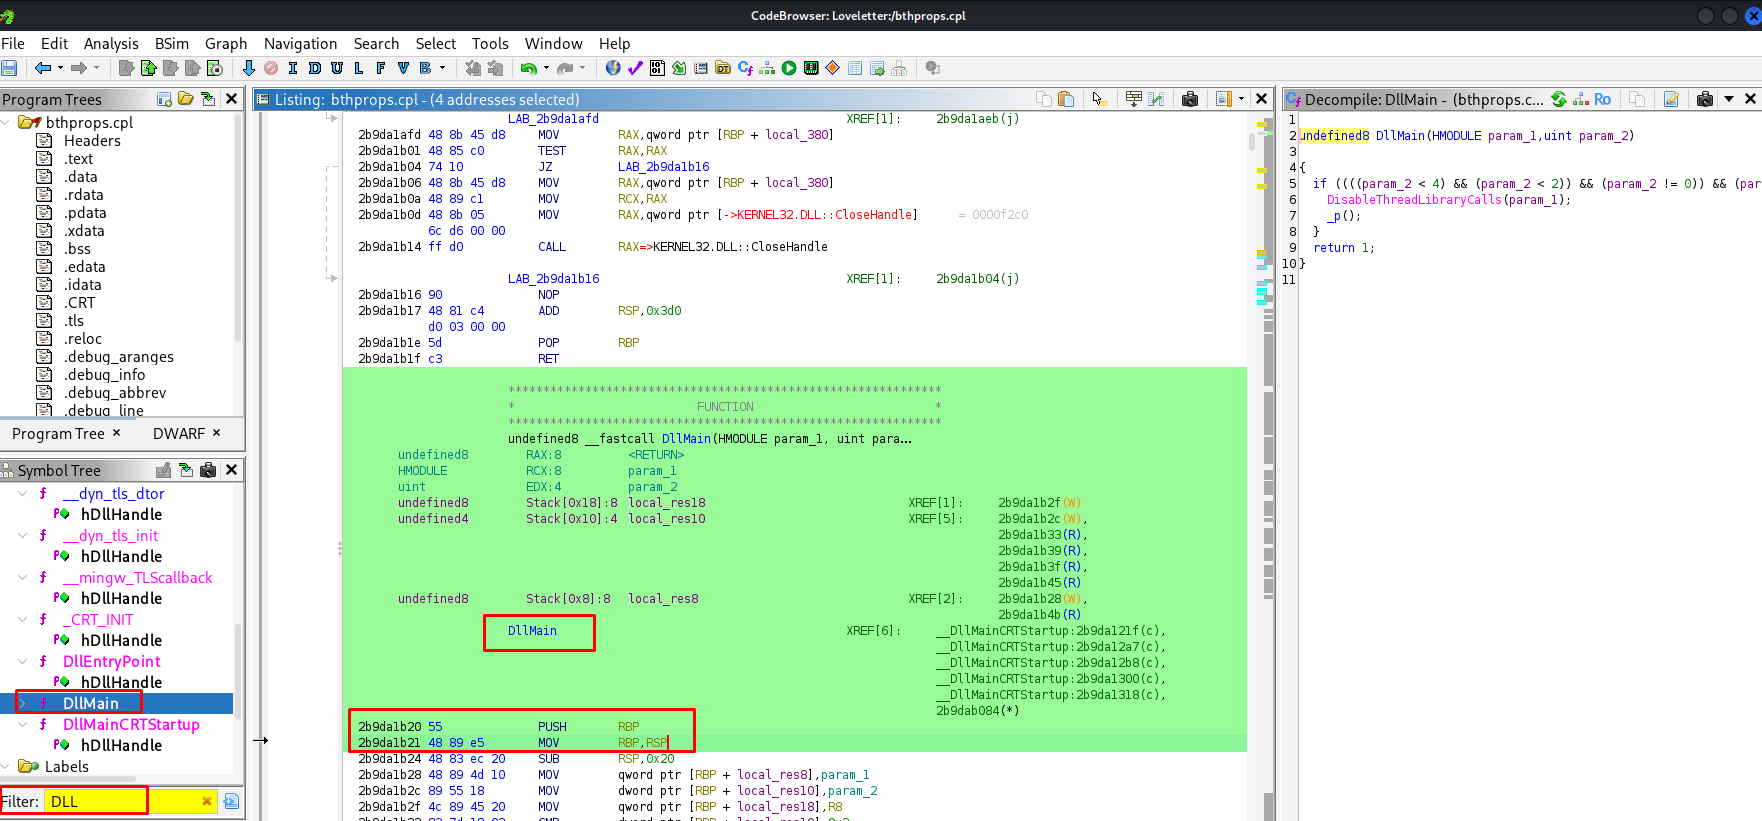This screenshot has height=821, width=1762.
Task: Toggle the Listing mouse hover mode icon
Action: click(1098, 99)
